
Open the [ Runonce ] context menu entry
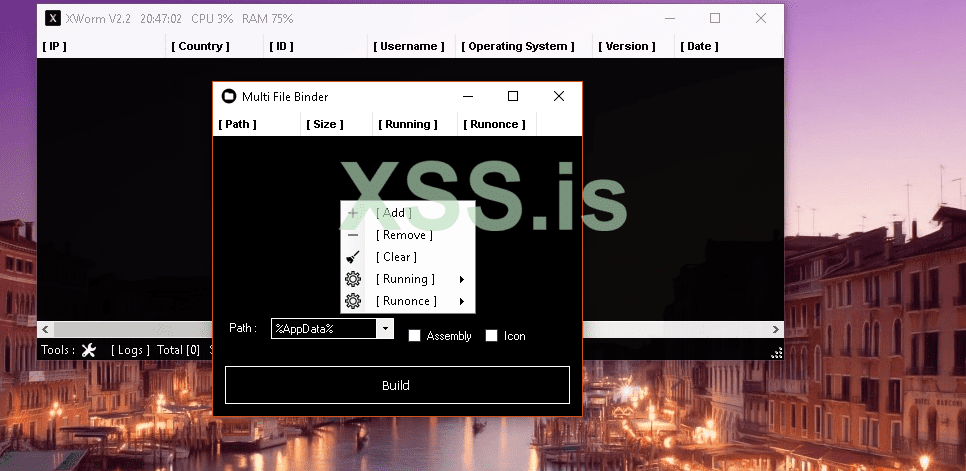click(408, 302)
